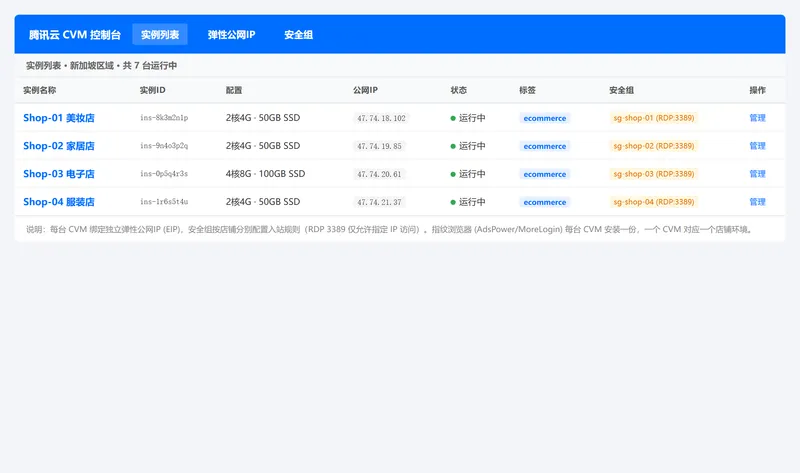Select instance ID ins-0p5q4r3s
800x473 pixels.
point(164,174)
